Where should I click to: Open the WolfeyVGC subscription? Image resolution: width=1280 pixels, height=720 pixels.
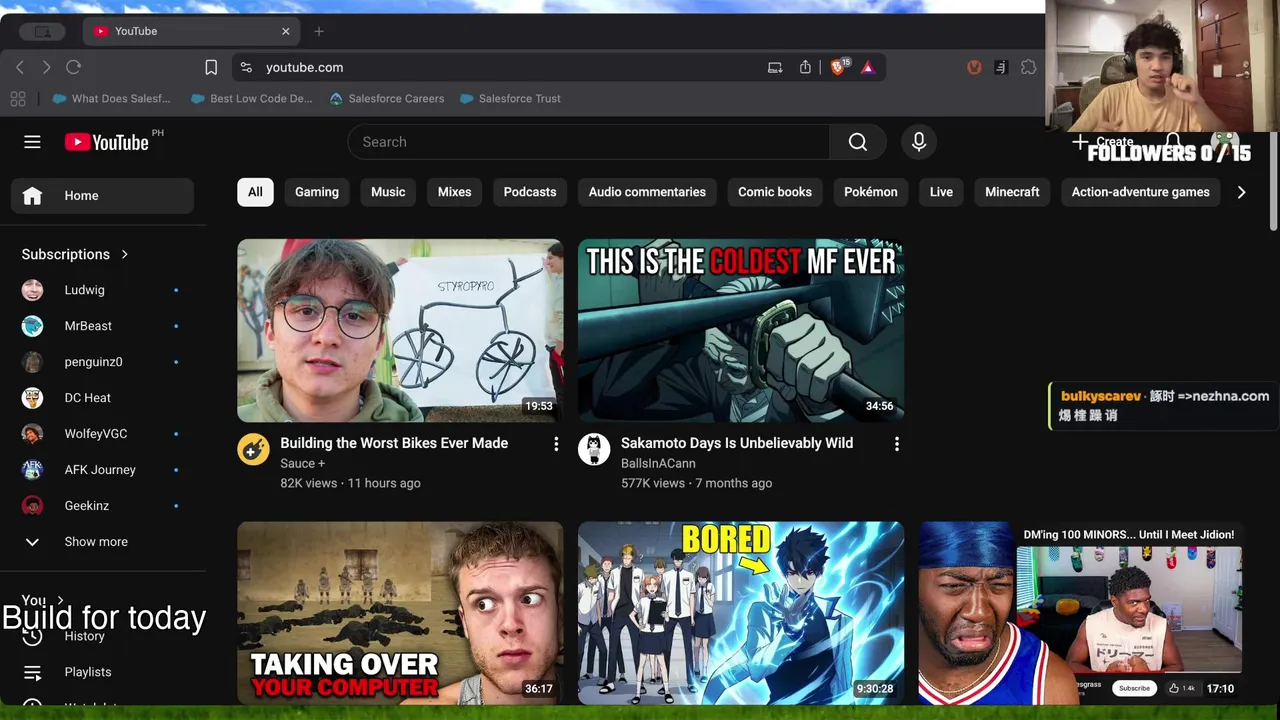(102, 434)
